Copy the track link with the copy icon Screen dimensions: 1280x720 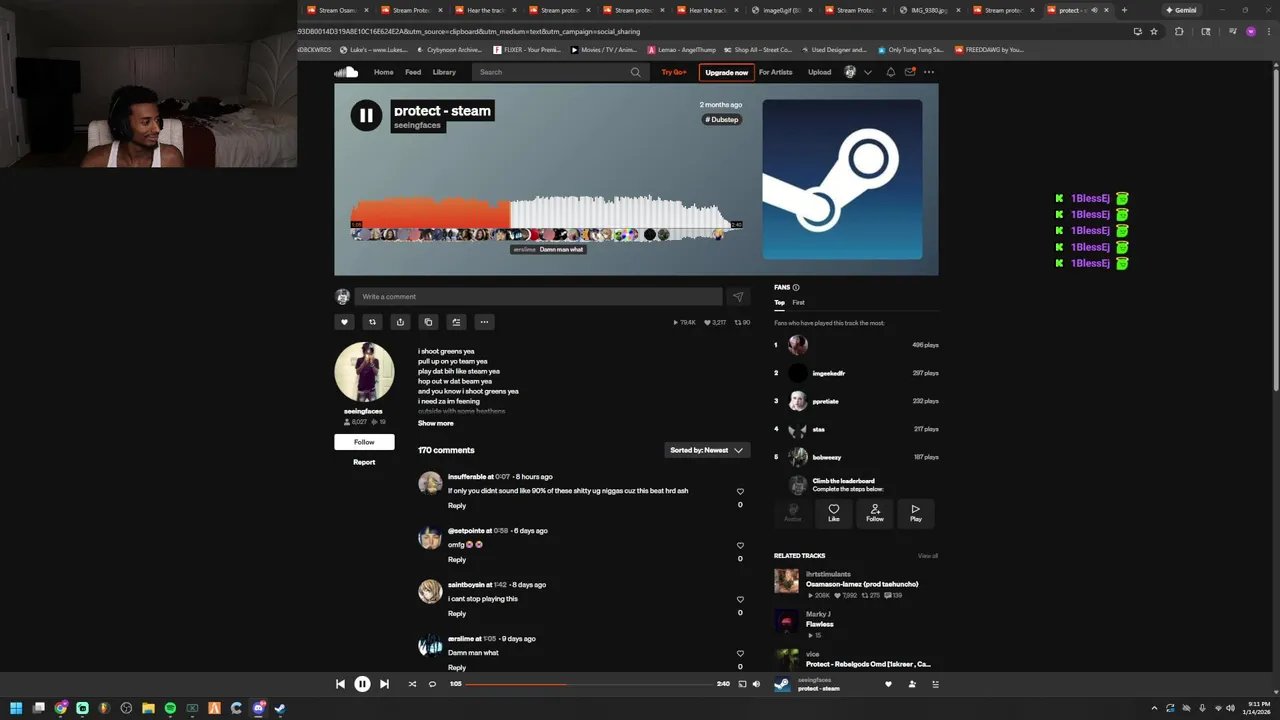(428, 322)
